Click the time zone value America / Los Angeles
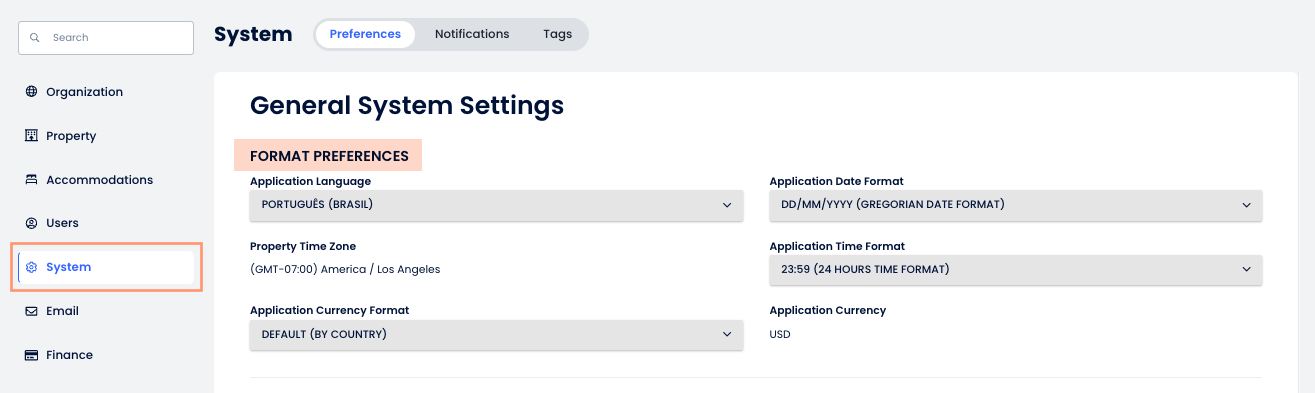The height and width of the screenshot is (393, 1315). 345,269
